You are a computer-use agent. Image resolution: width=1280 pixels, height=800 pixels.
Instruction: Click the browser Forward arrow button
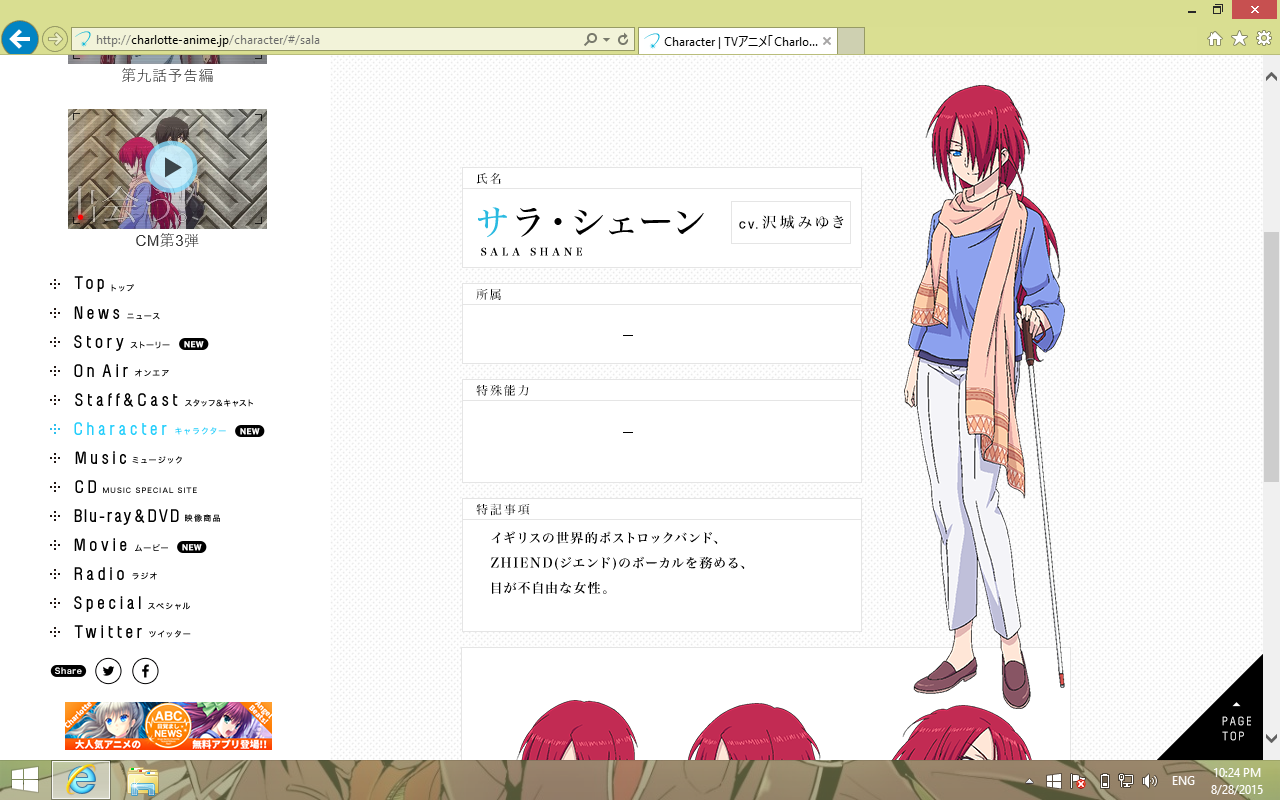56,40
